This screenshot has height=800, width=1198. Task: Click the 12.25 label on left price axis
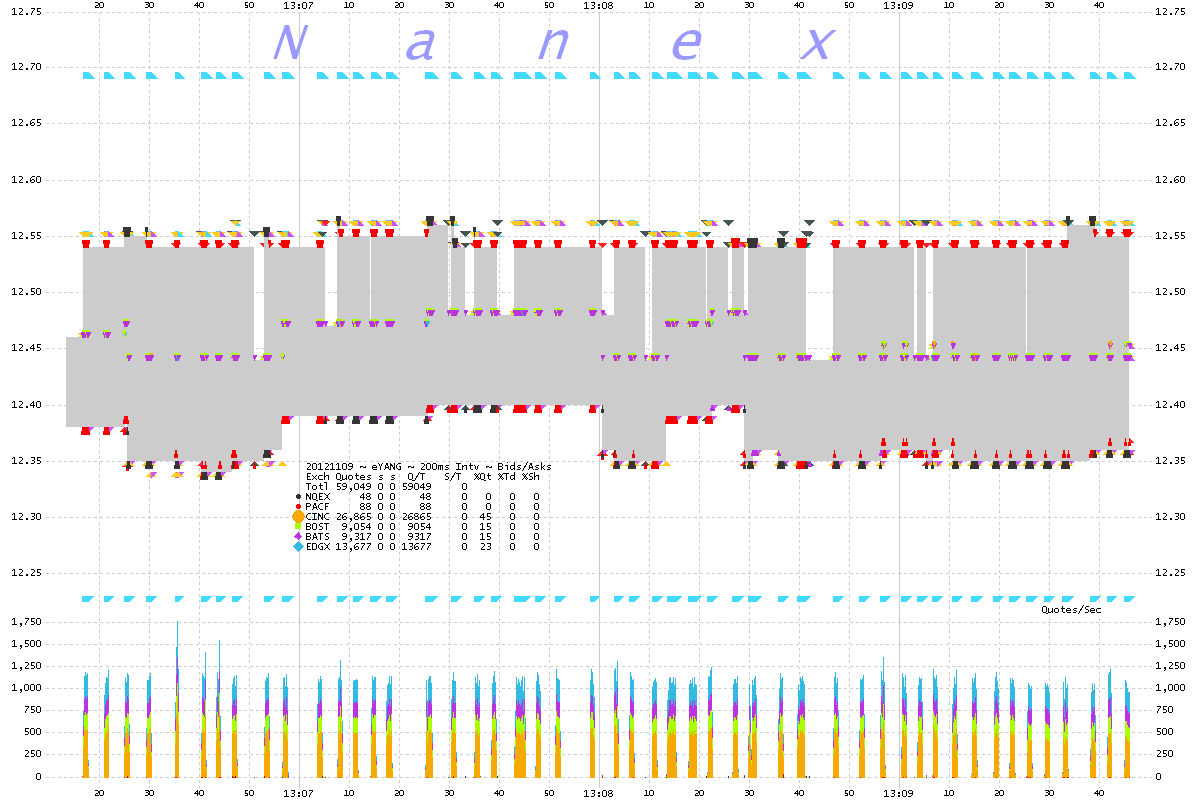point(27,573)
